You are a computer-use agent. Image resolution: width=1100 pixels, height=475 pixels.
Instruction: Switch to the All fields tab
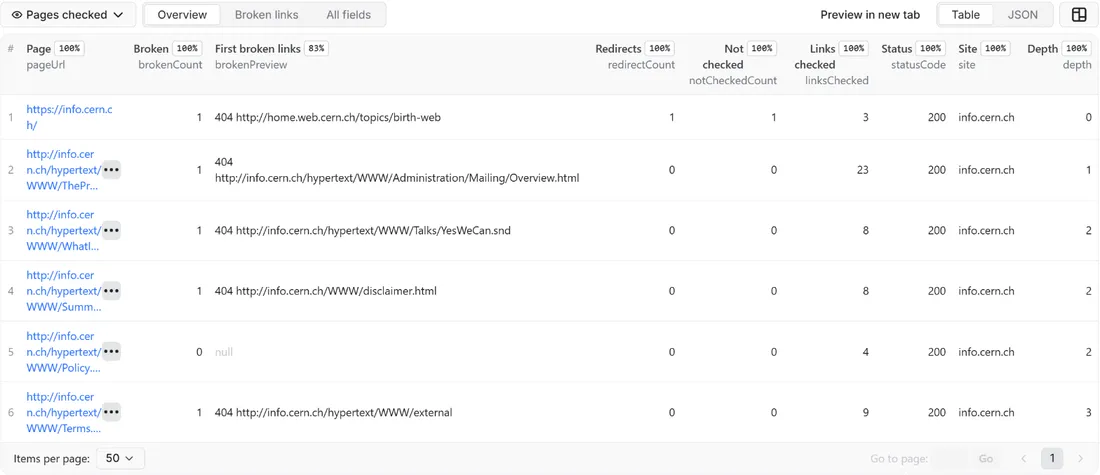coord(349,15)
